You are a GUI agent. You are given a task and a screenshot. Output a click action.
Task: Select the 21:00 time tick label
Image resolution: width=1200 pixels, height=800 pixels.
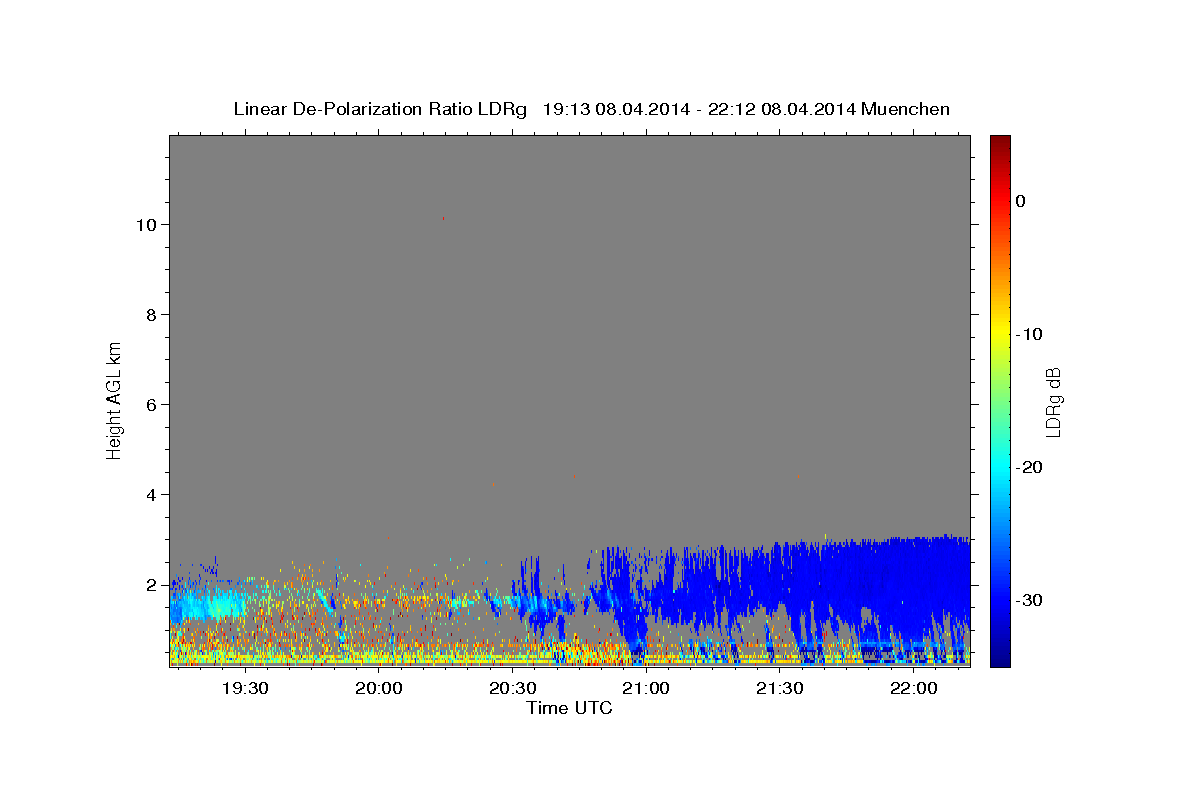coord(646,688)
